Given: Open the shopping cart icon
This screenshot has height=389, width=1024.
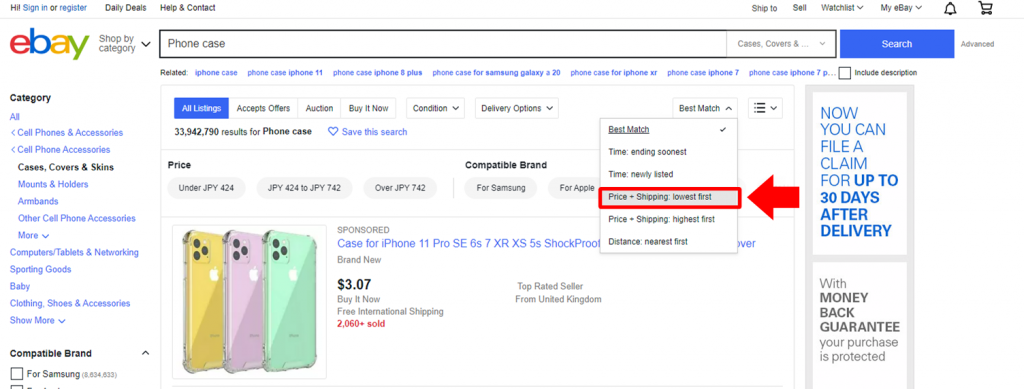Looking at the screenshot, I should point(985,8).
